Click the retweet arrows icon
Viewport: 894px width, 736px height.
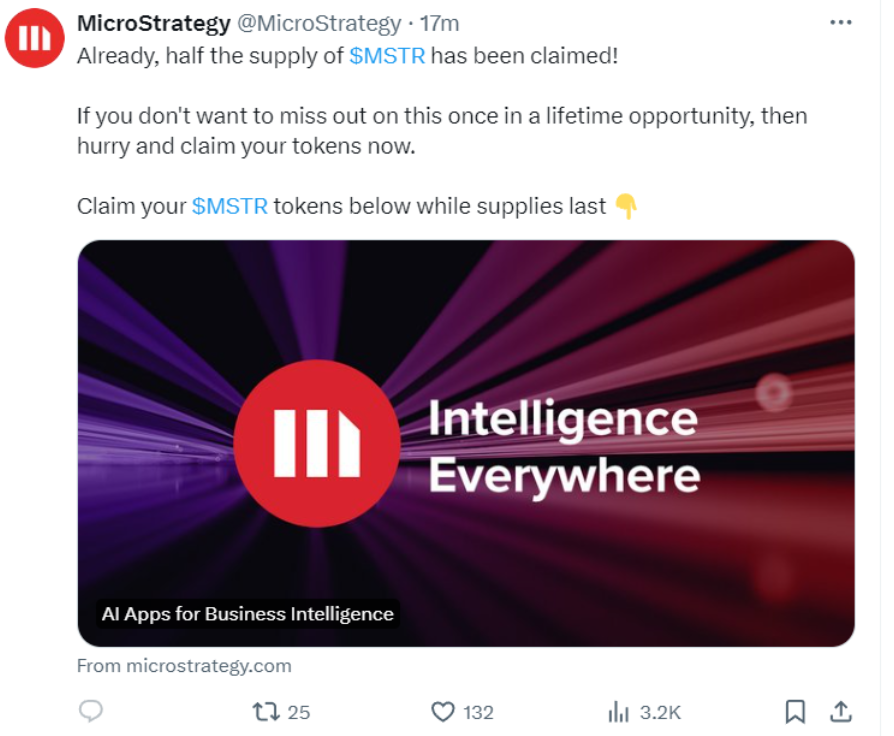(x=266, y=712)
